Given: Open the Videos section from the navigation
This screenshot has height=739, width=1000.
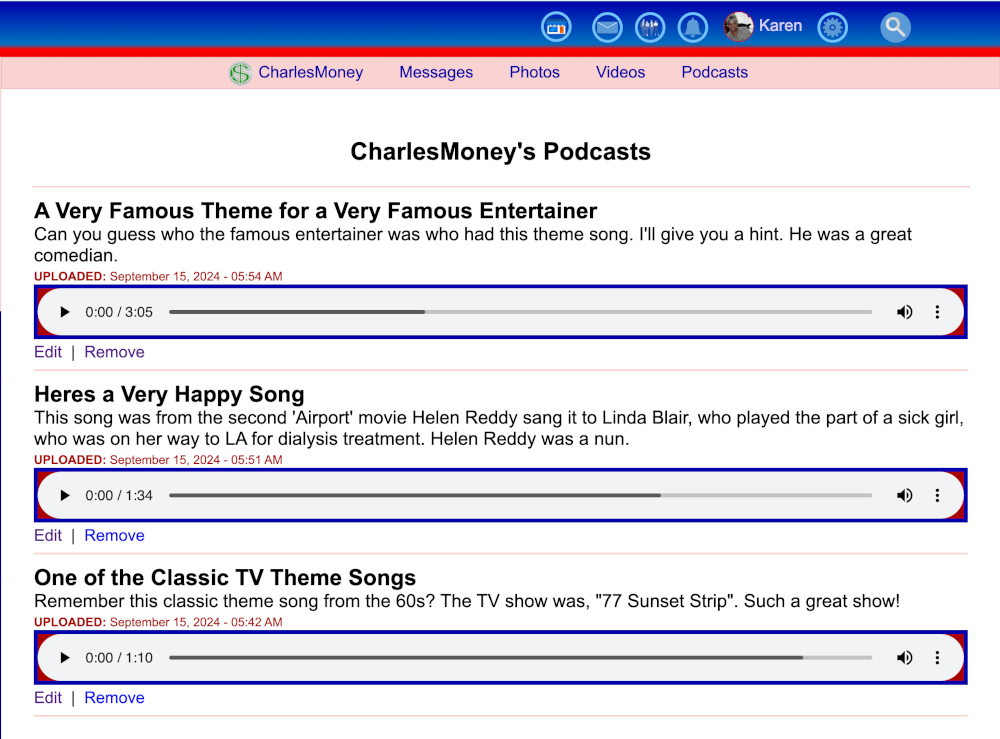Looking at the screenshot, I should (x=620, y=72).
